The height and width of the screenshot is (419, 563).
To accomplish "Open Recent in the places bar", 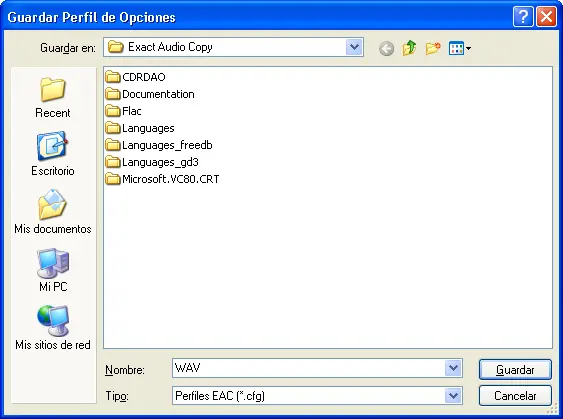I will (53, 97).
